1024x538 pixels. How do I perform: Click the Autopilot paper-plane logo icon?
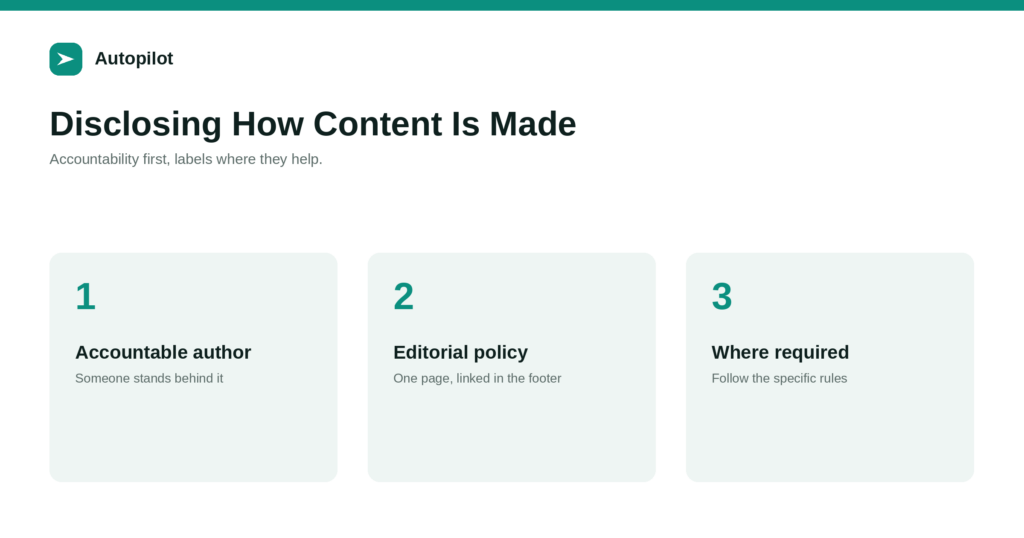(x=66, y=59)
